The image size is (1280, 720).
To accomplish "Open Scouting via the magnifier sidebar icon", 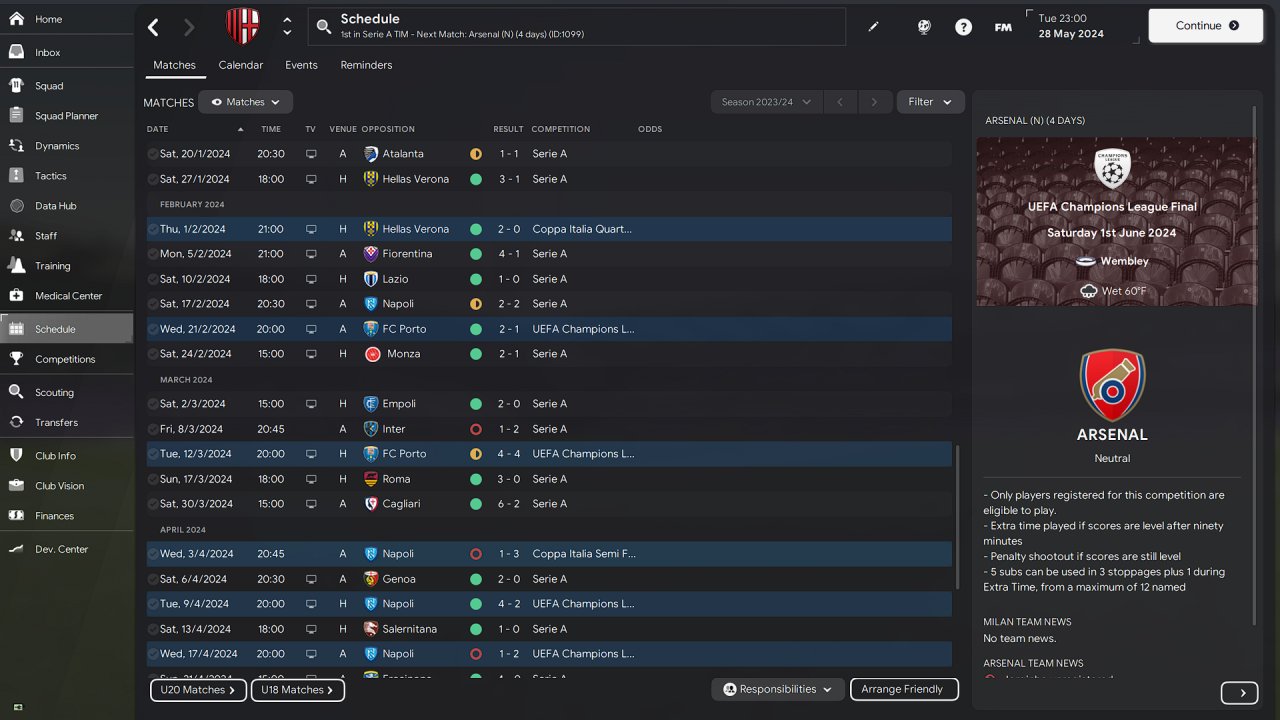I will tap(16, 392).
